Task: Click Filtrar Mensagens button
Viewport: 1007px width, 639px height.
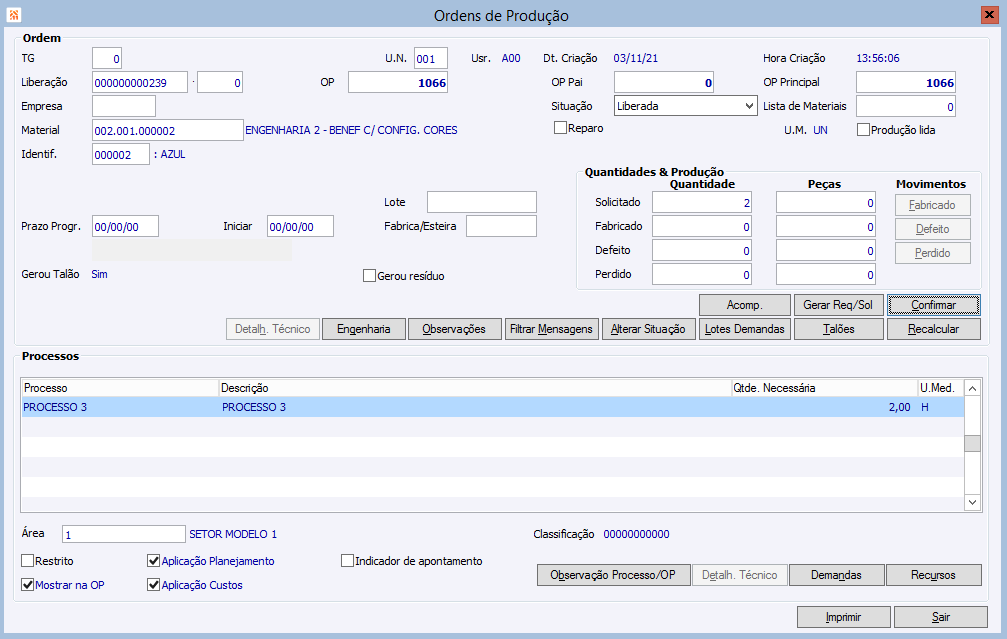Action: [x=551, y=329]
